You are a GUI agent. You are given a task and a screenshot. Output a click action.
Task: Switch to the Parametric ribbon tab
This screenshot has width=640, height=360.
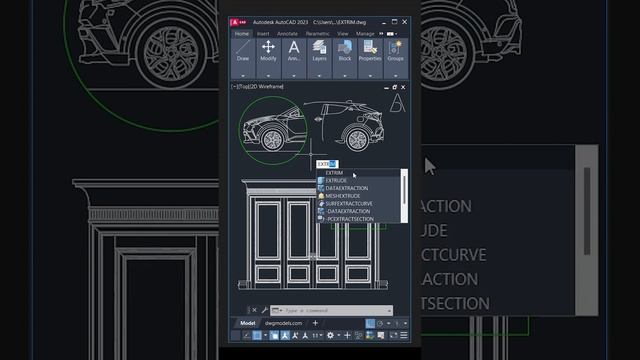coord(317,33)
